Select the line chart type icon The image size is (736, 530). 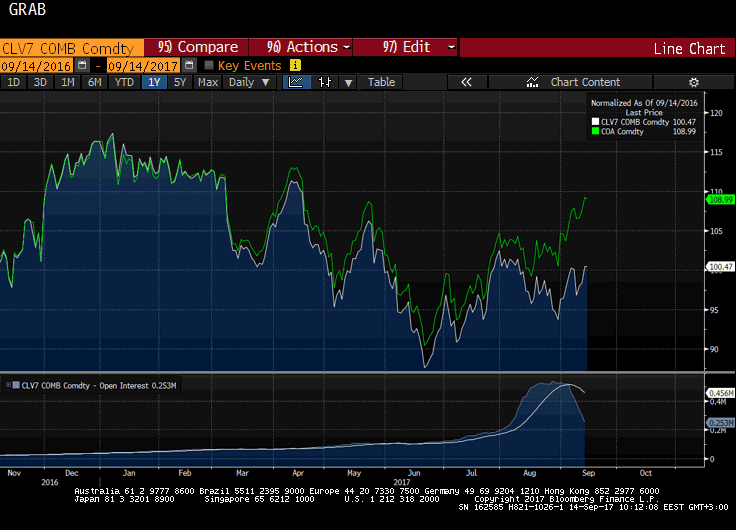(x=297, y=82)
